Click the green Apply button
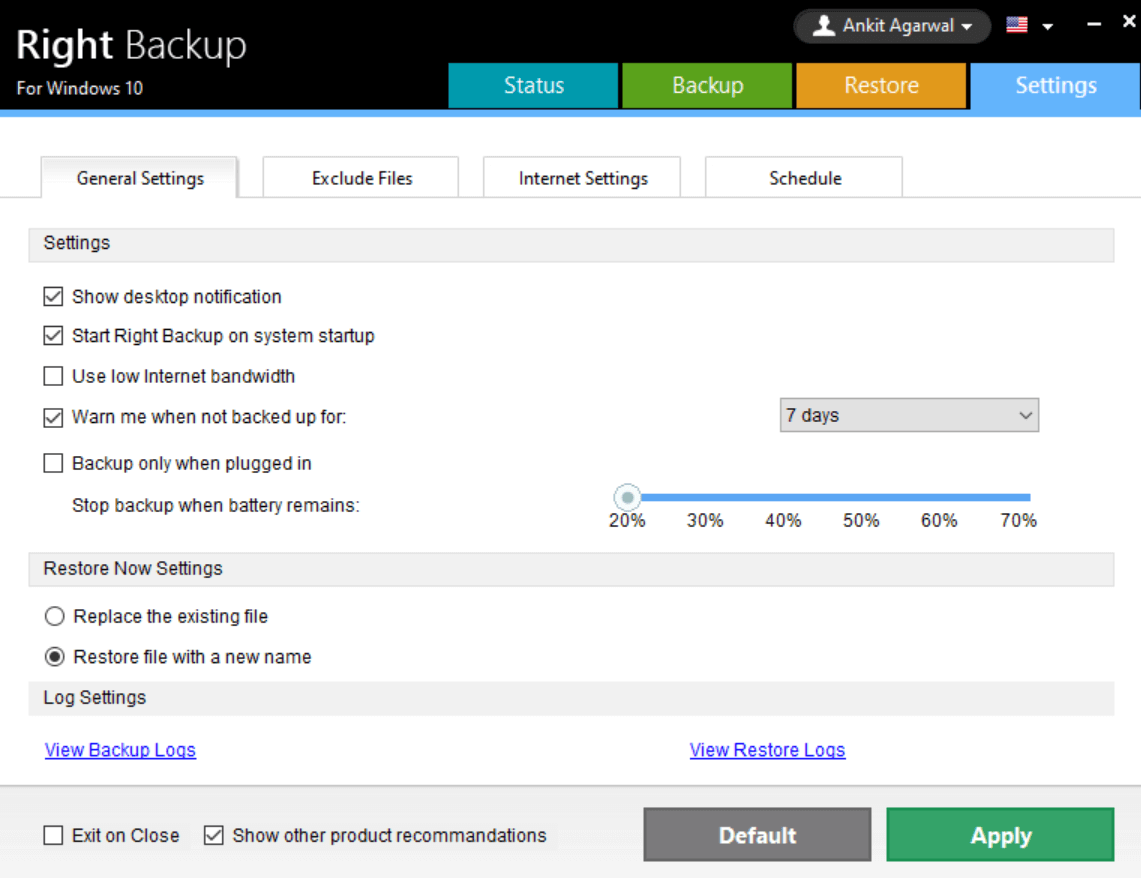The image size is (1141, 878). tap(1000, 836)
